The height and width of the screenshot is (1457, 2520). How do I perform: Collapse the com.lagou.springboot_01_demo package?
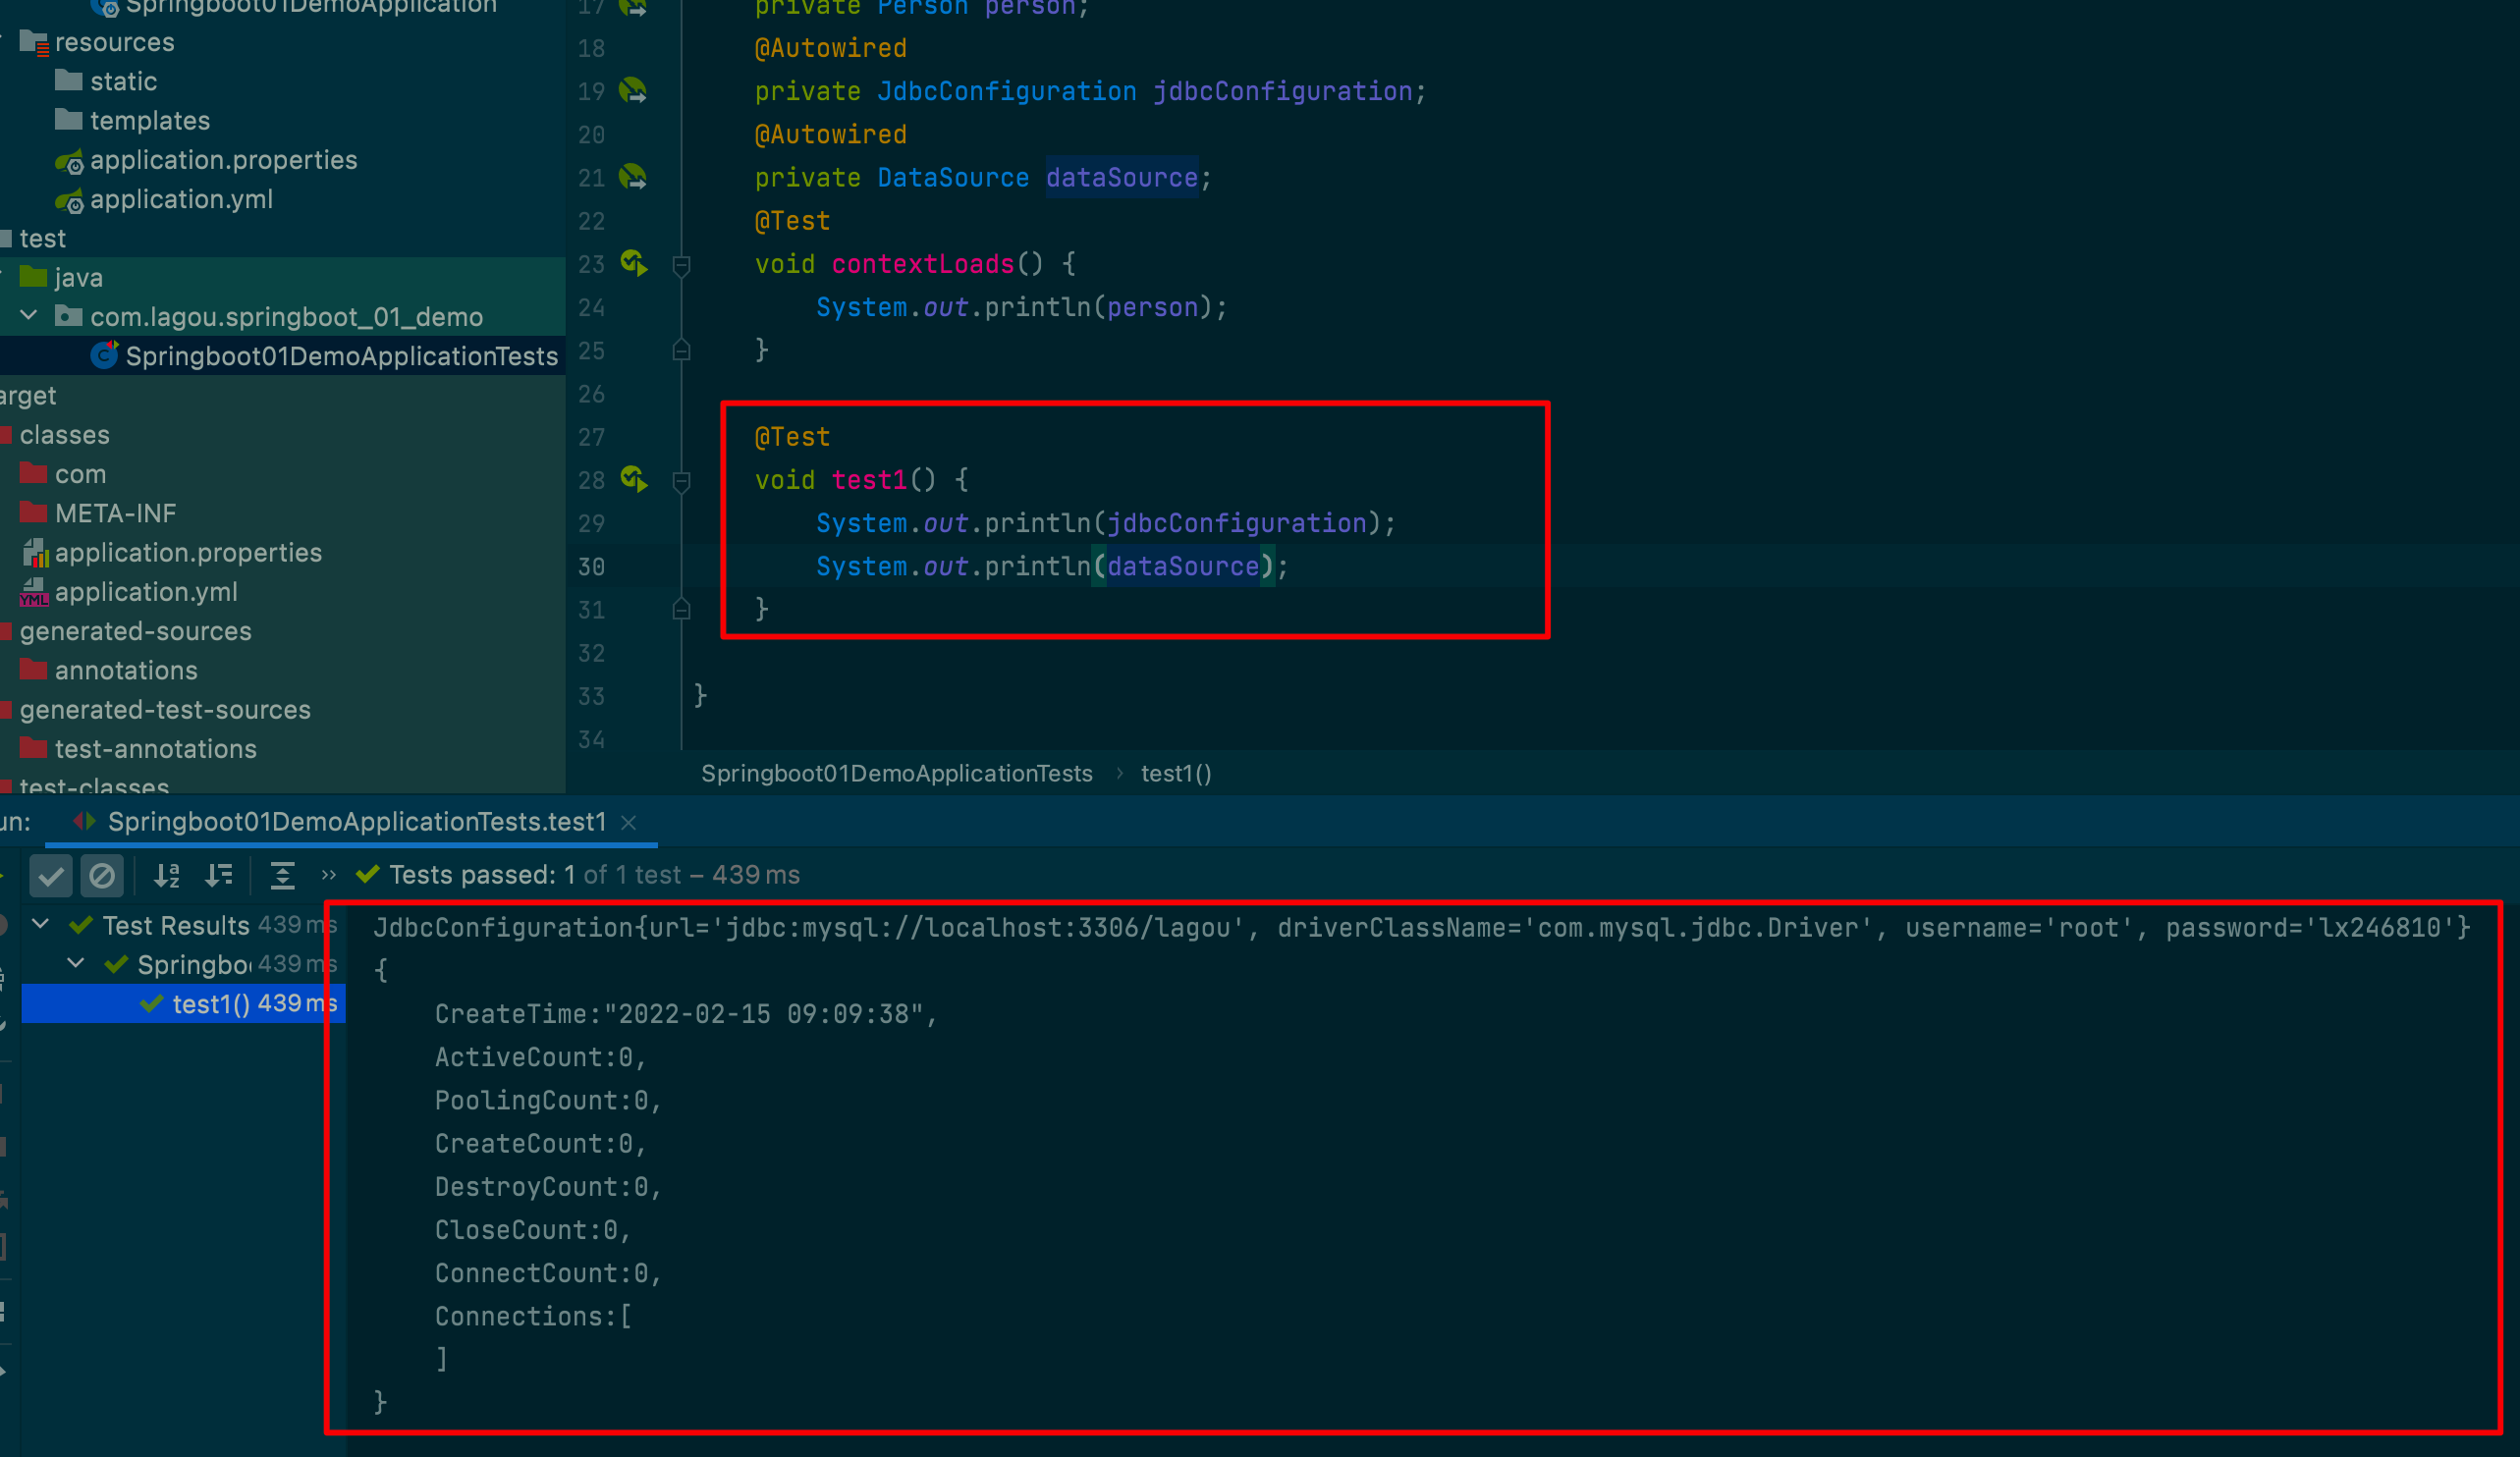(29, 316)
